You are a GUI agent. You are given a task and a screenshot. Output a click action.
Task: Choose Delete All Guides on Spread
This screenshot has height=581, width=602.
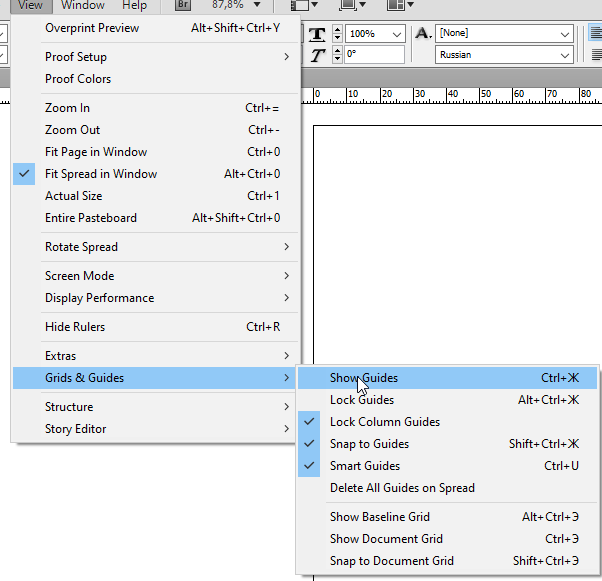(x=448, y=488)
